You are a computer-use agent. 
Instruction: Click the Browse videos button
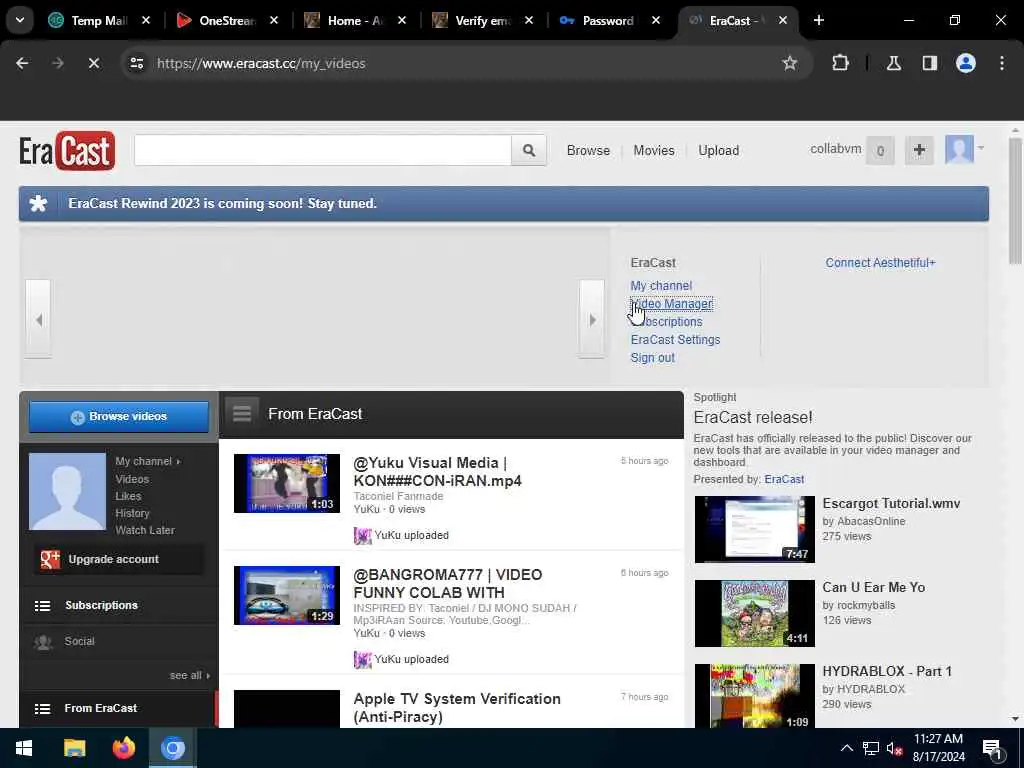click(x=119, y=417)
